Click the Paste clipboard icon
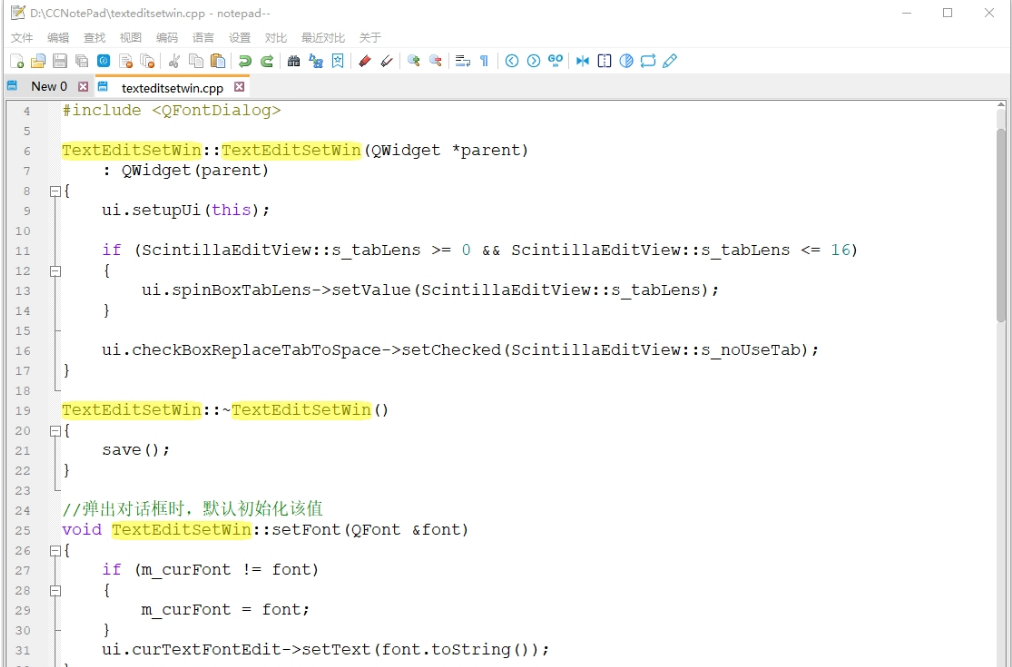This screenshot has width=1012, height=667. pos(218,61)
